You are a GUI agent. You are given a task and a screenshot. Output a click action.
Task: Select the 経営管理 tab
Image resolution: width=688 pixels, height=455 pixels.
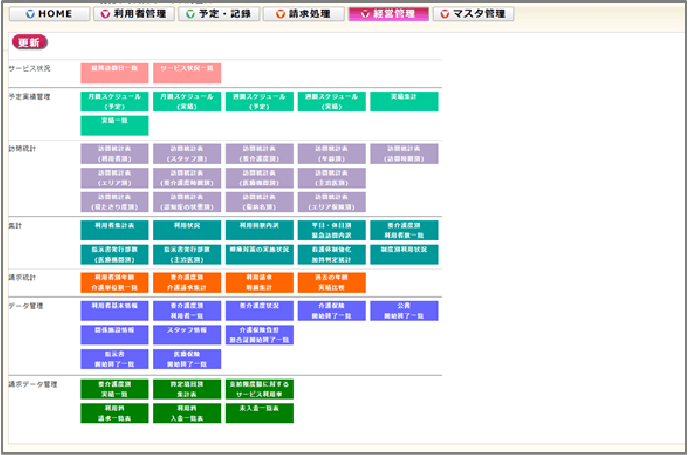(388, 14)
